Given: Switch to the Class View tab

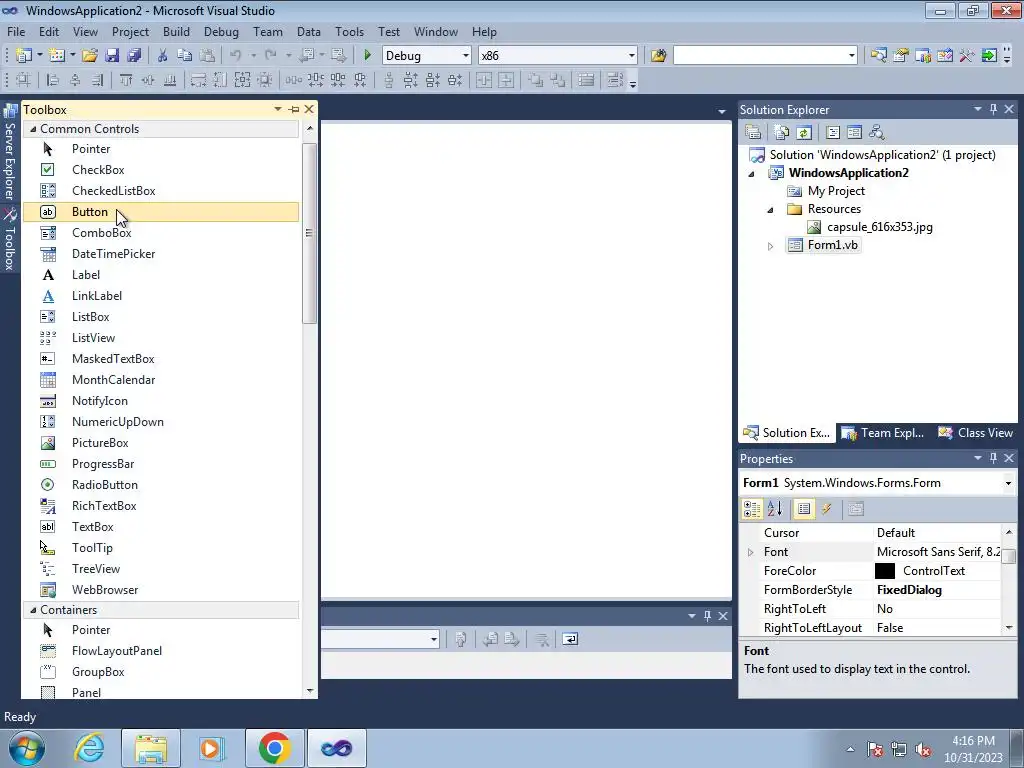Looking at the screenshot, I should click(x=976, y=433).
